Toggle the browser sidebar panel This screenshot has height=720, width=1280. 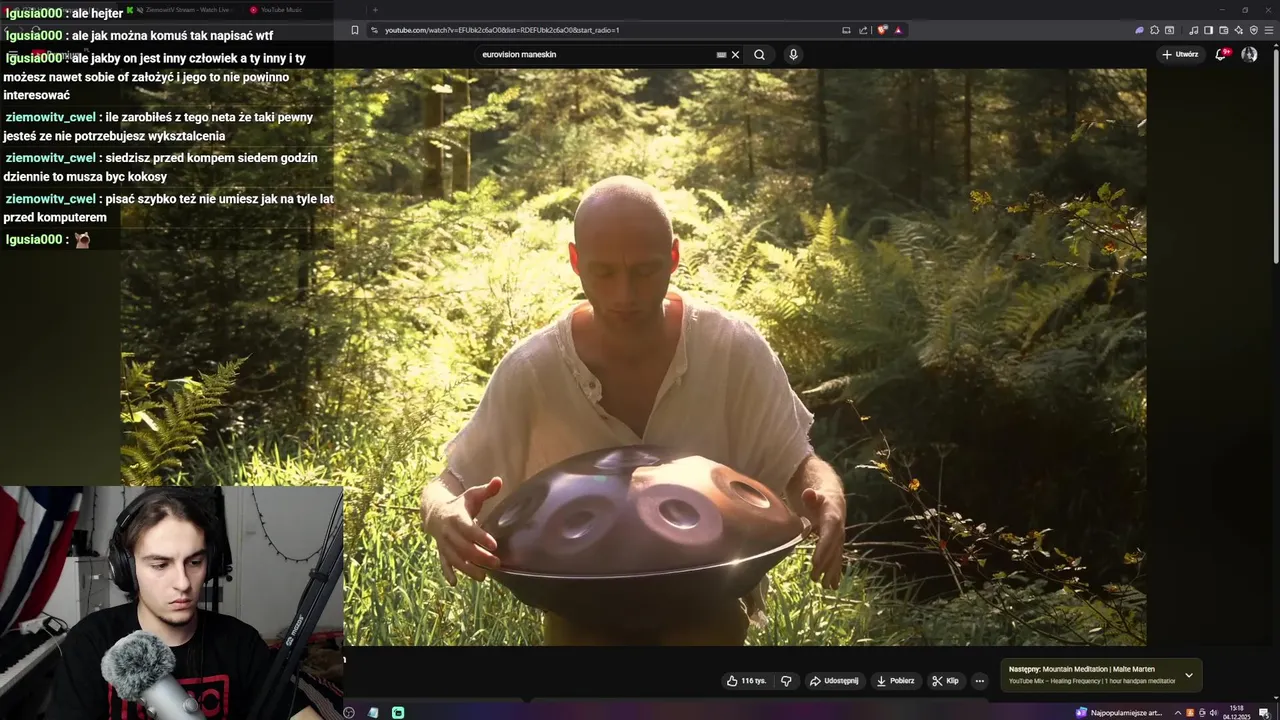(1208, 30)
